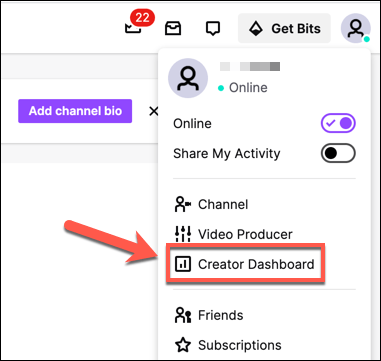This screenshot has width=381, height=361.
Task: Dismiss the channel bio prompt with X
Action: pyautogui.click(x=153, y=111)
